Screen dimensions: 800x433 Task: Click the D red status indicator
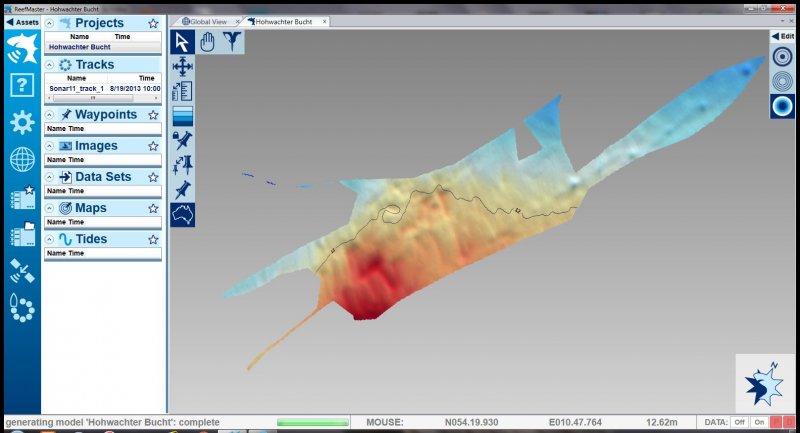tap(789, 422)
